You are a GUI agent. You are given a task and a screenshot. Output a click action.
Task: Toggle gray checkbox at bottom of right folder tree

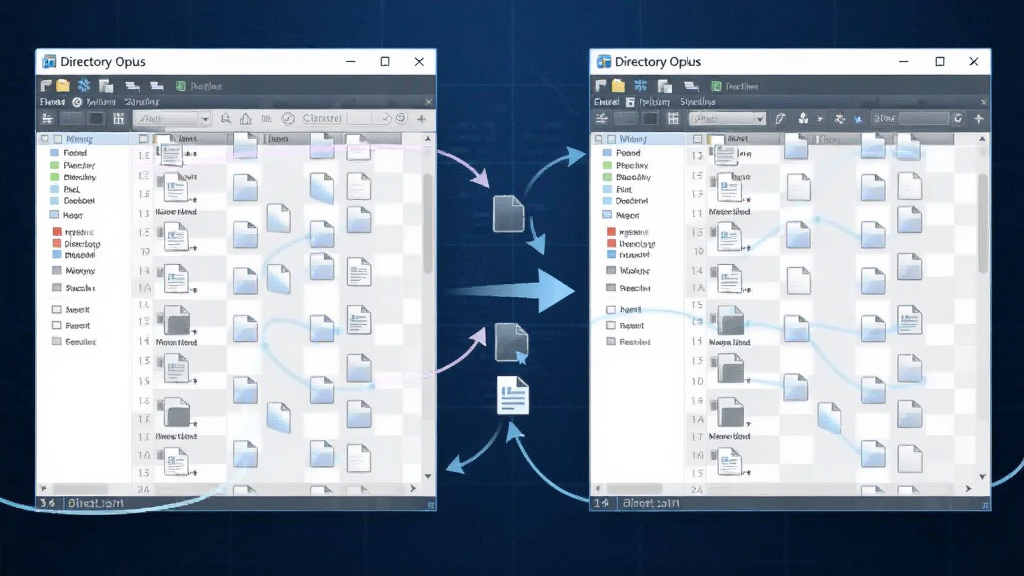[x=611, y=341]
